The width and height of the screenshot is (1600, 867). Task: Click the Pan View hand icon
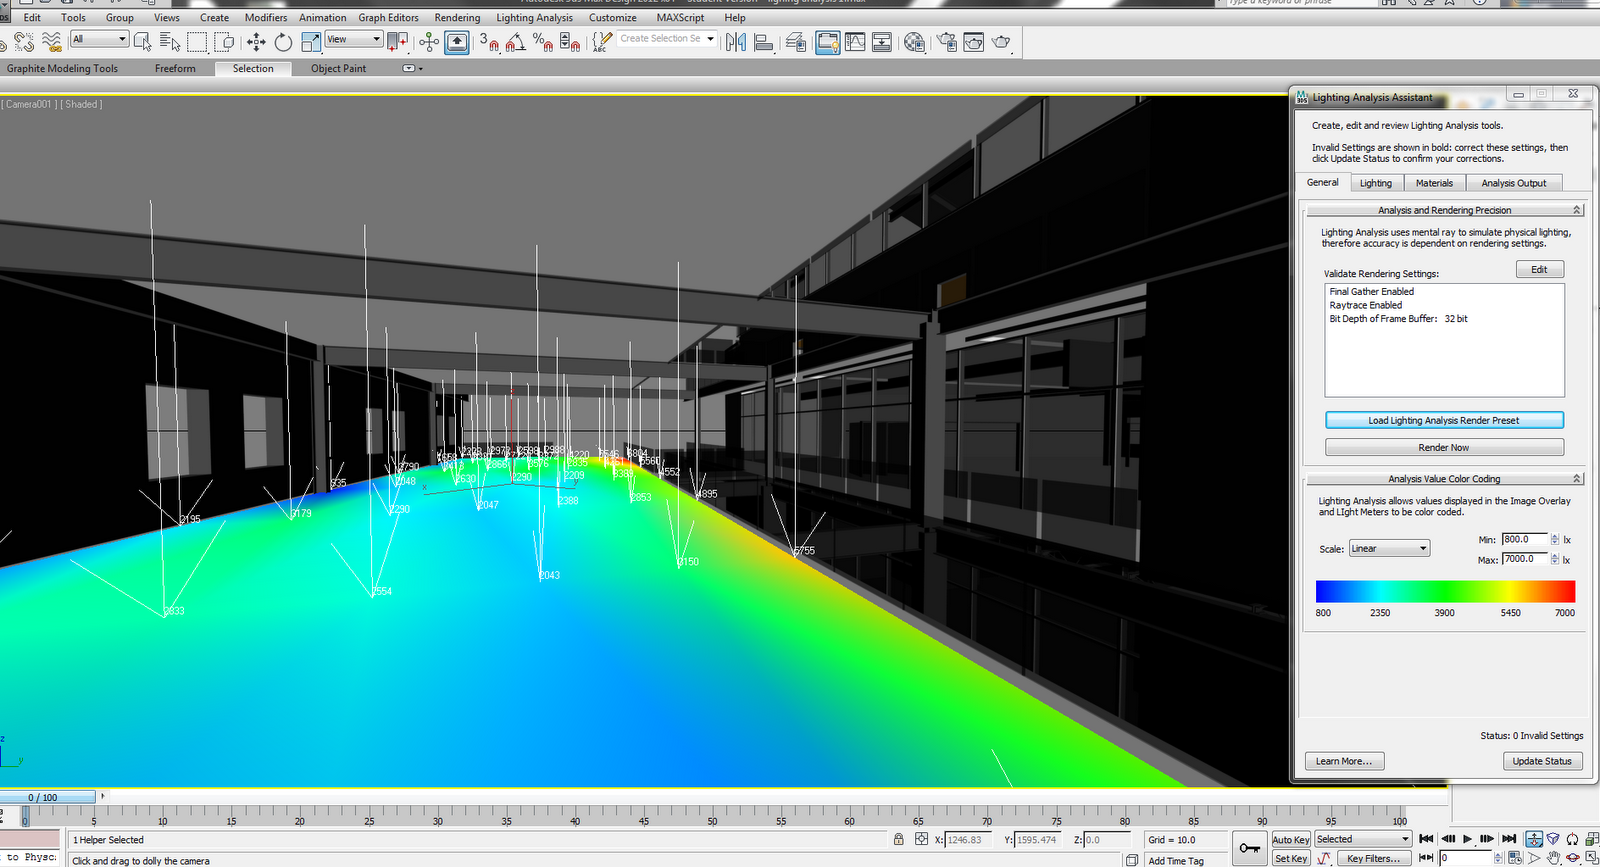click(1553, 858)
